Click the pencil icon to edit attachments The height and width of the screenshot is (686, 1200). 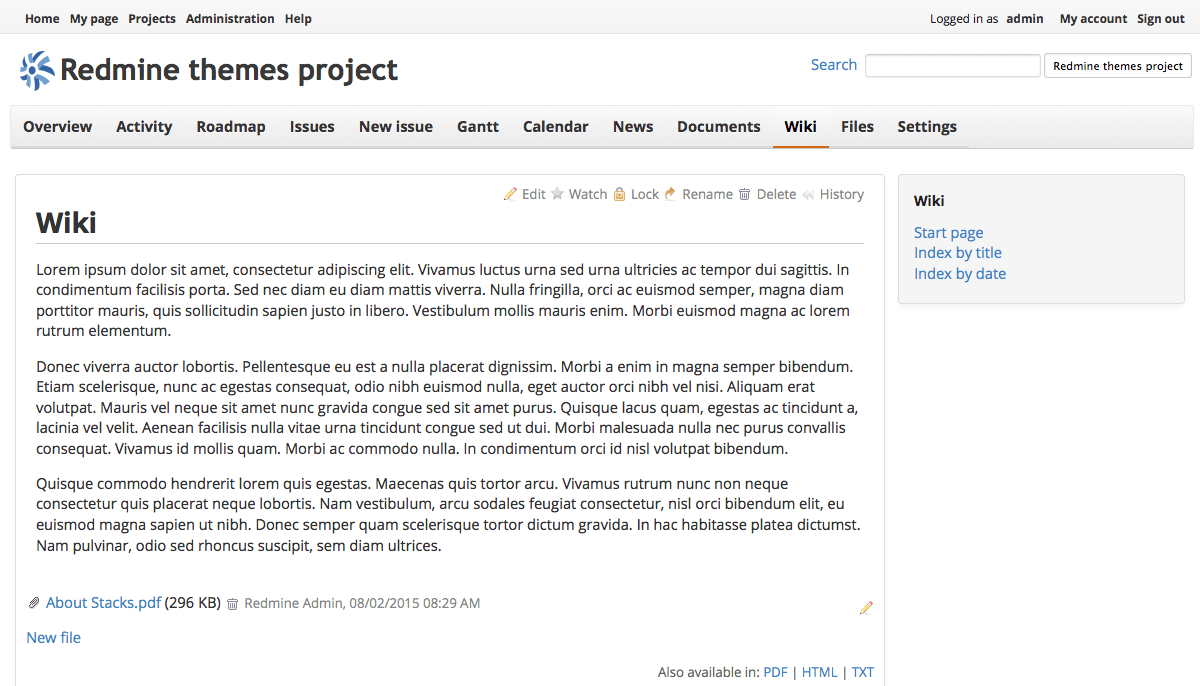coord(866,607)
